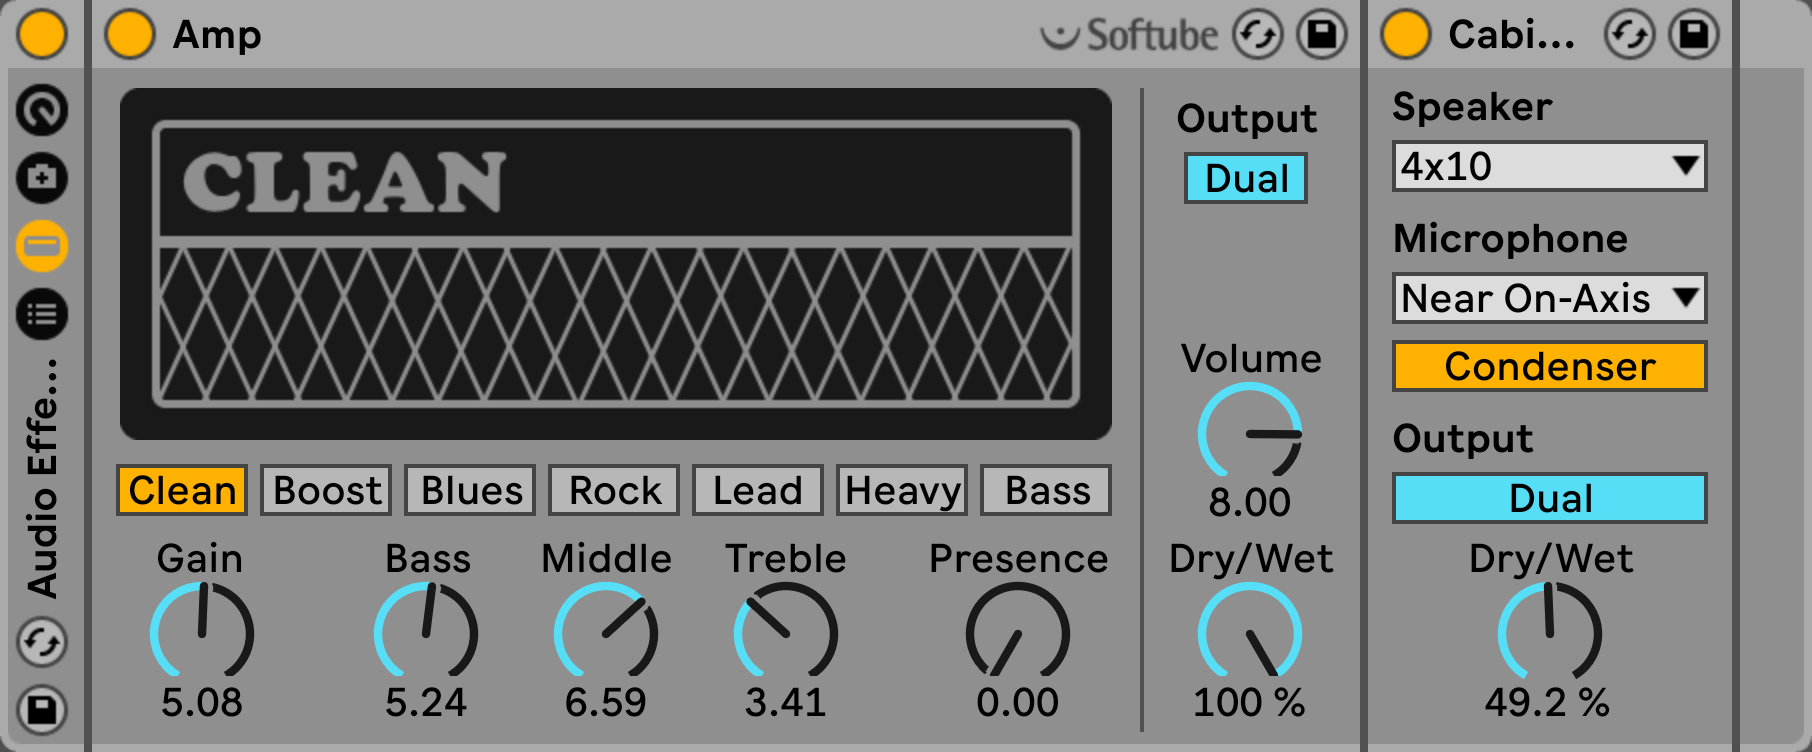Click the CLEAN amp display image
1812x752 pixels.
(615, 264)
